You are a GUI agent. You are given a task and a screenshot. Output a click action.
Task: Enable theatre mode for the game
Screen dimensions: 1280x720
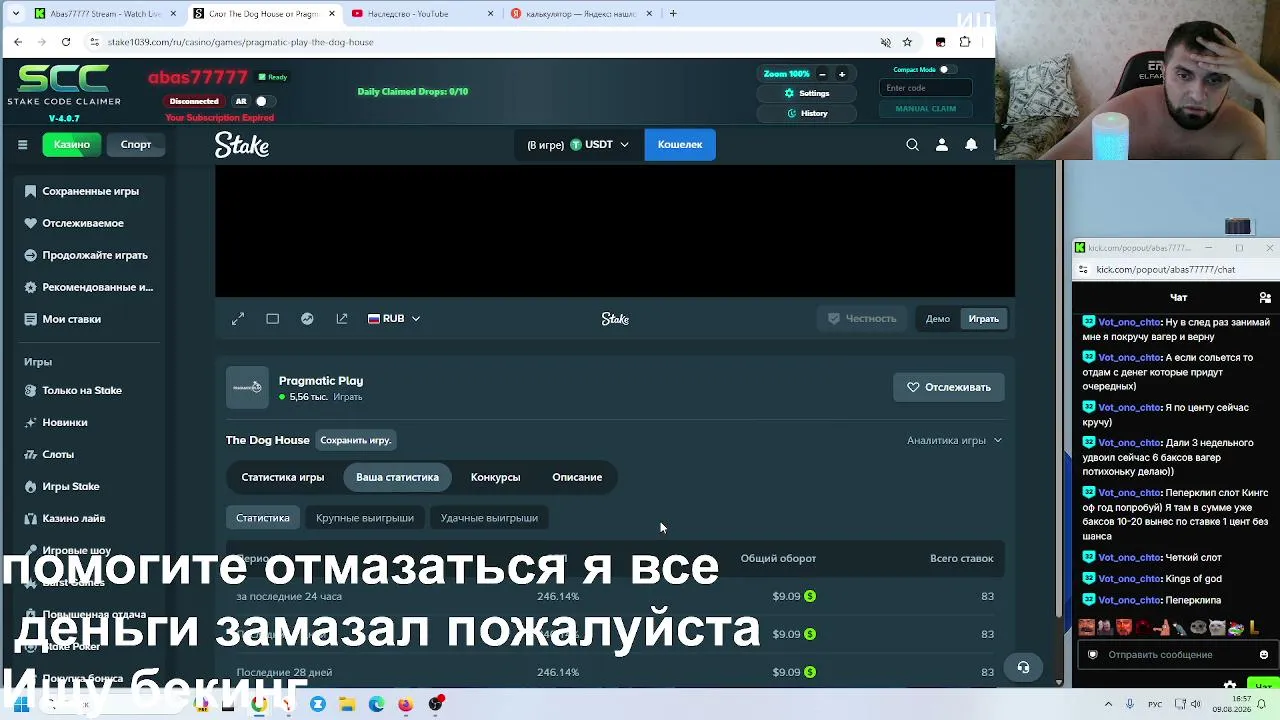(272, 319)
